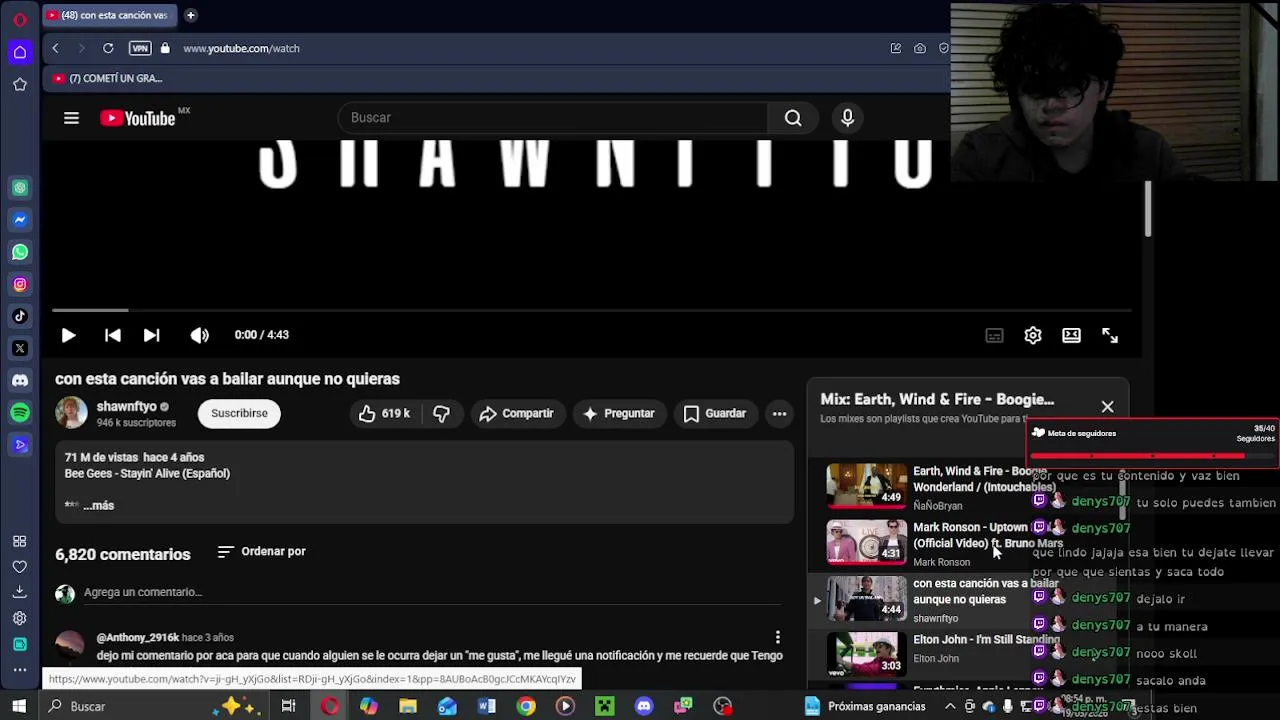Open options menu on Anthony_2916k comment
Screen dimensions: 1280x720
click(777, 637)
